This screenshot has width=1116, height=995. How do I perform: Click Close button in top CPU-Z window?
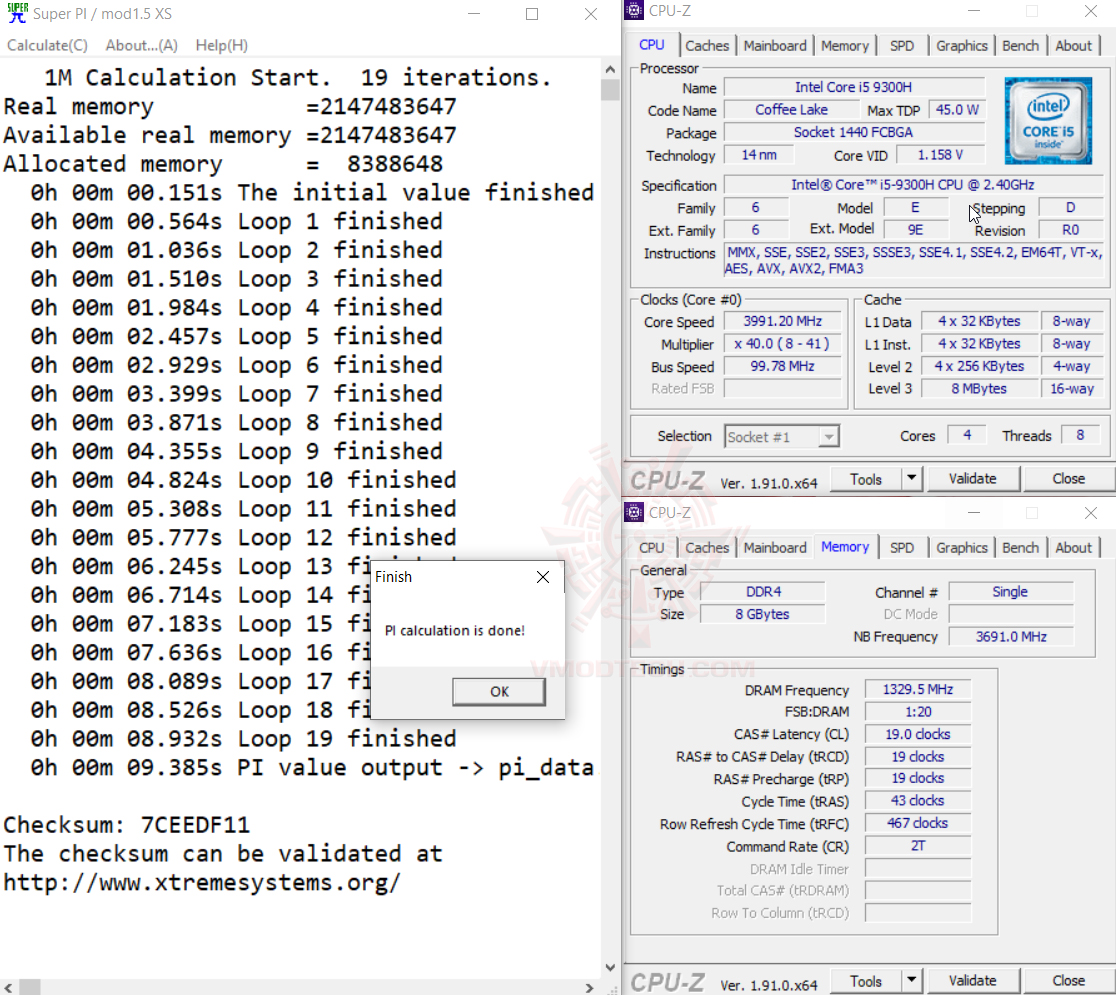click(x=1068, y=479)
